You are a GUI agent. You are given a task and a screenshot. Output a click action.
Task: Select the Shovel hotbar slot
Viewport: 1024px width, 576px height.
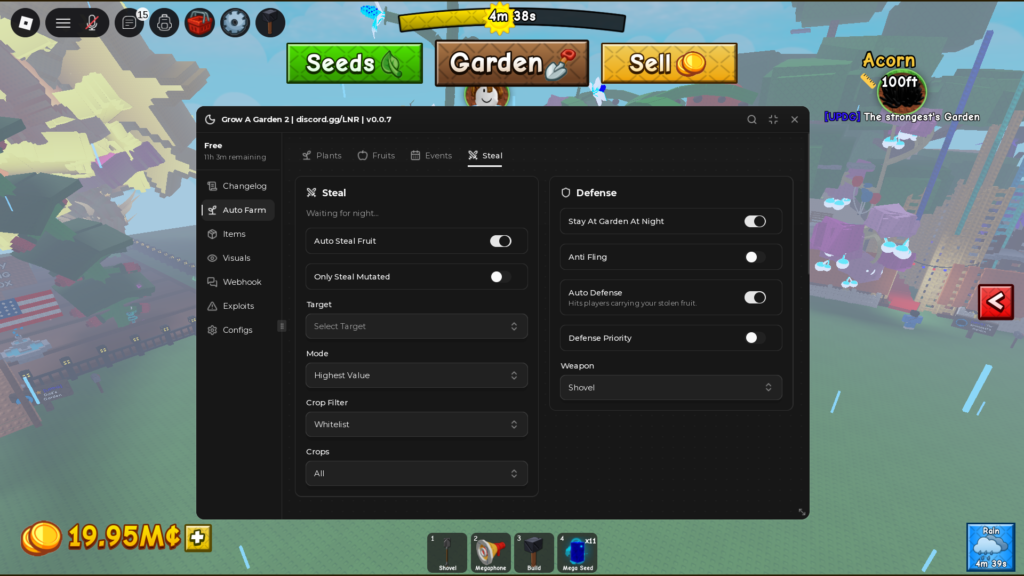click(x=447, y=552)
